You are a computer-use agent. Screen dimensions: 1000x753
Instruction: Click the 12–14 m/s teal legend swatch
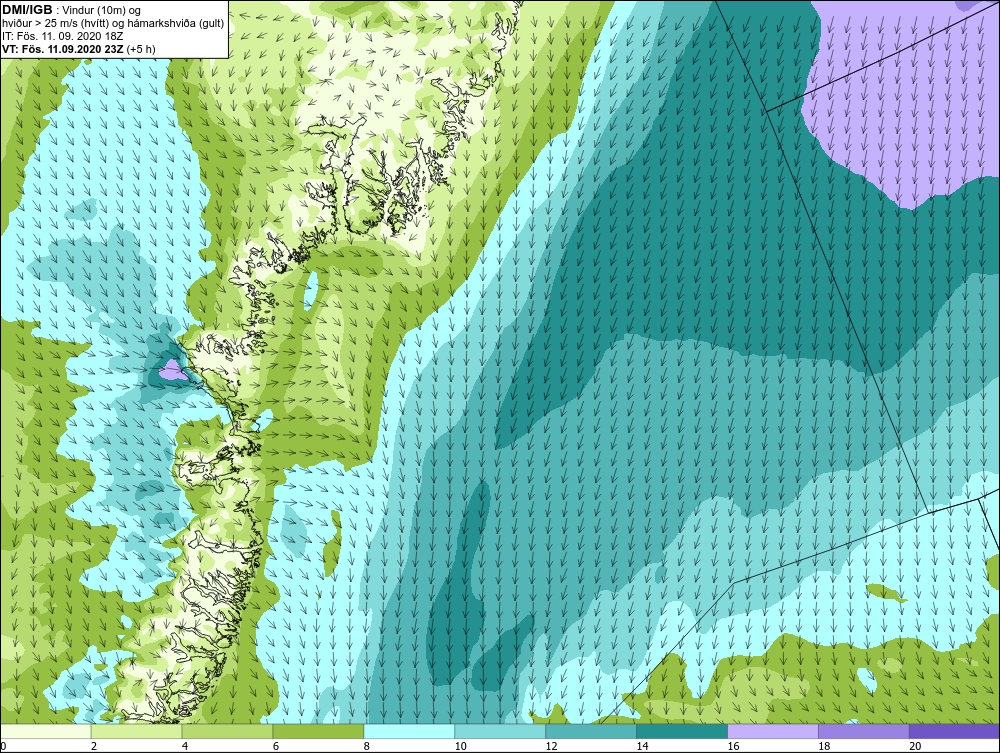coord(591,731)
